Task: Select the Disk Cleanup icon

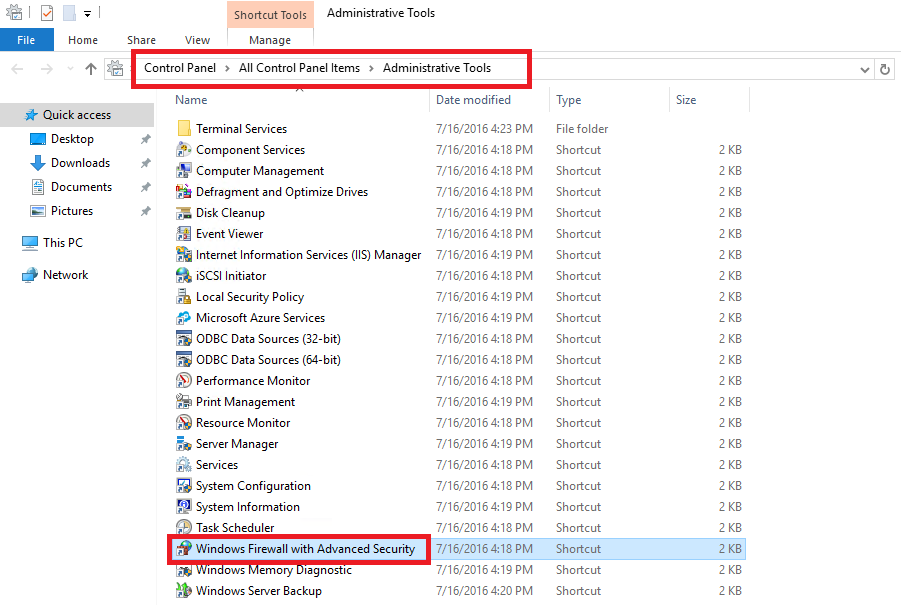Action: (184, 213)
